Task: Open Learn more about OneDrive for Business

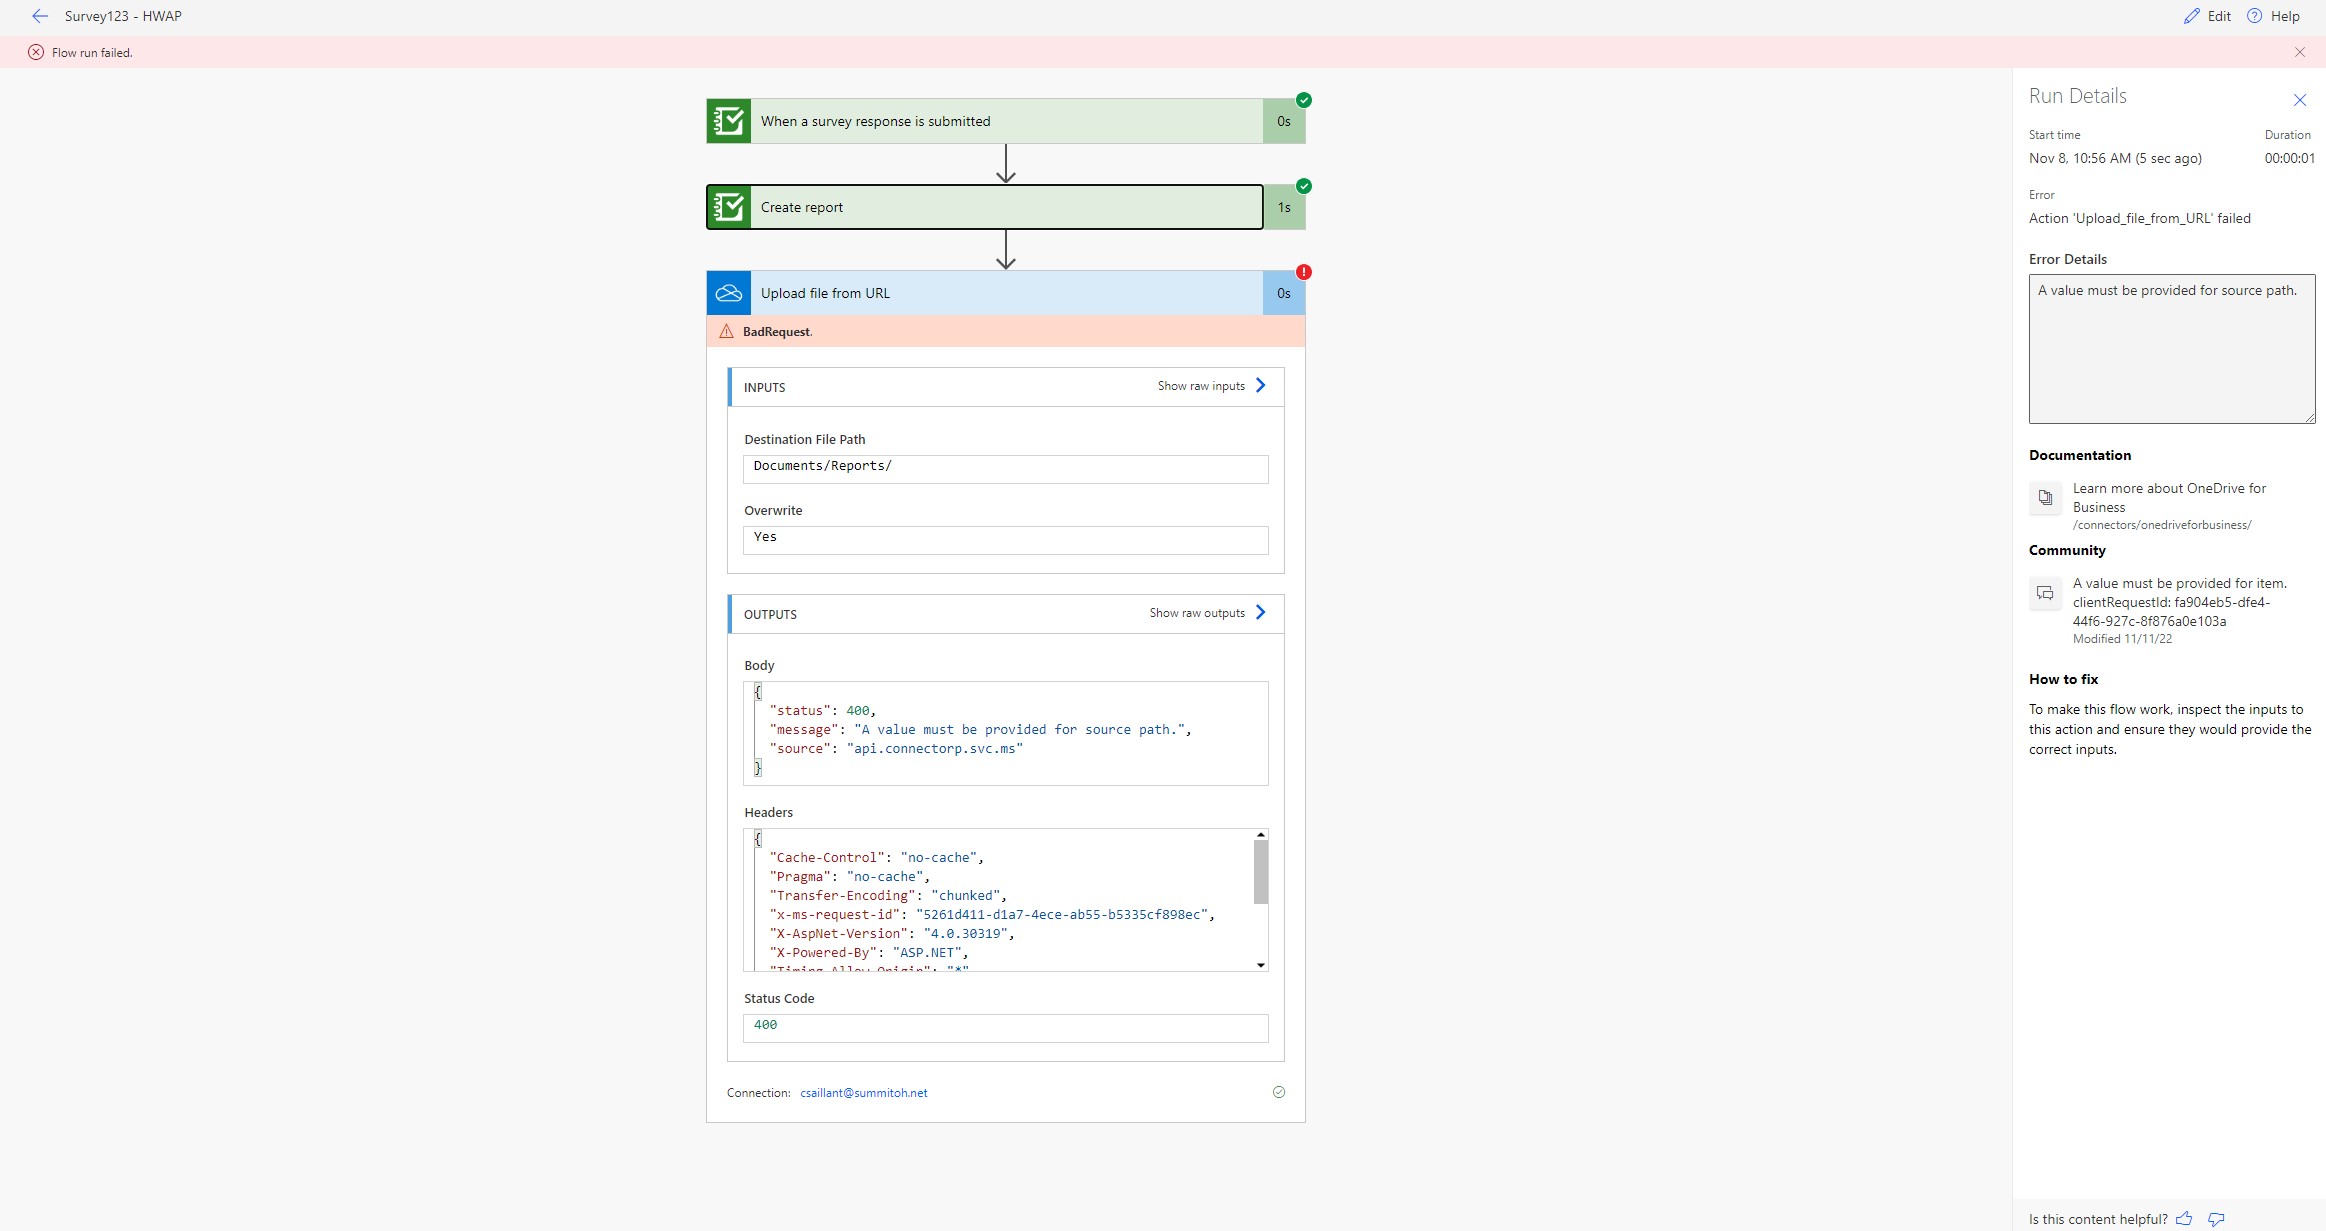Action: tap(2169, 497)
